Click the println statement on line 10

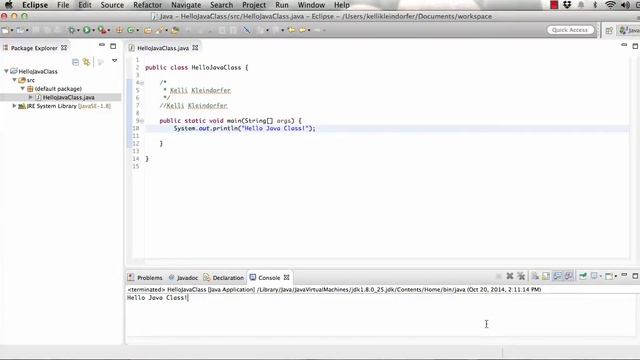click(244, 128)
